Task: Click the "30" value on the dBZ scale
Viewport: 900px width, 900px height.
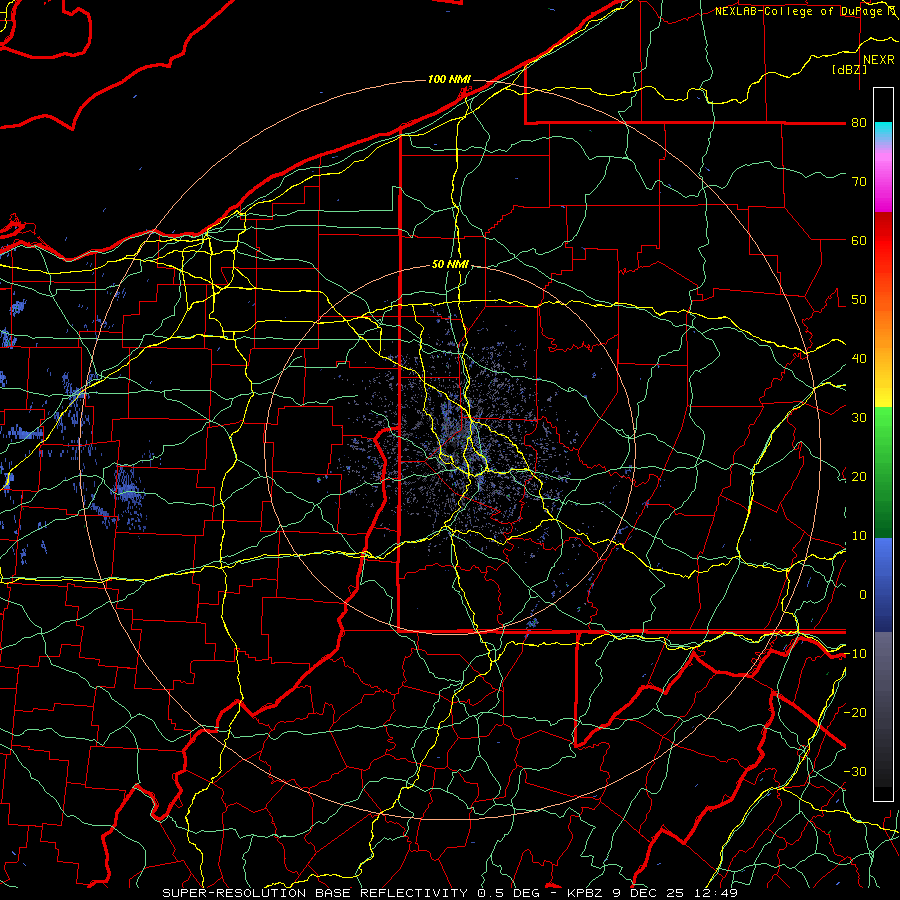Action: [859, 417]
